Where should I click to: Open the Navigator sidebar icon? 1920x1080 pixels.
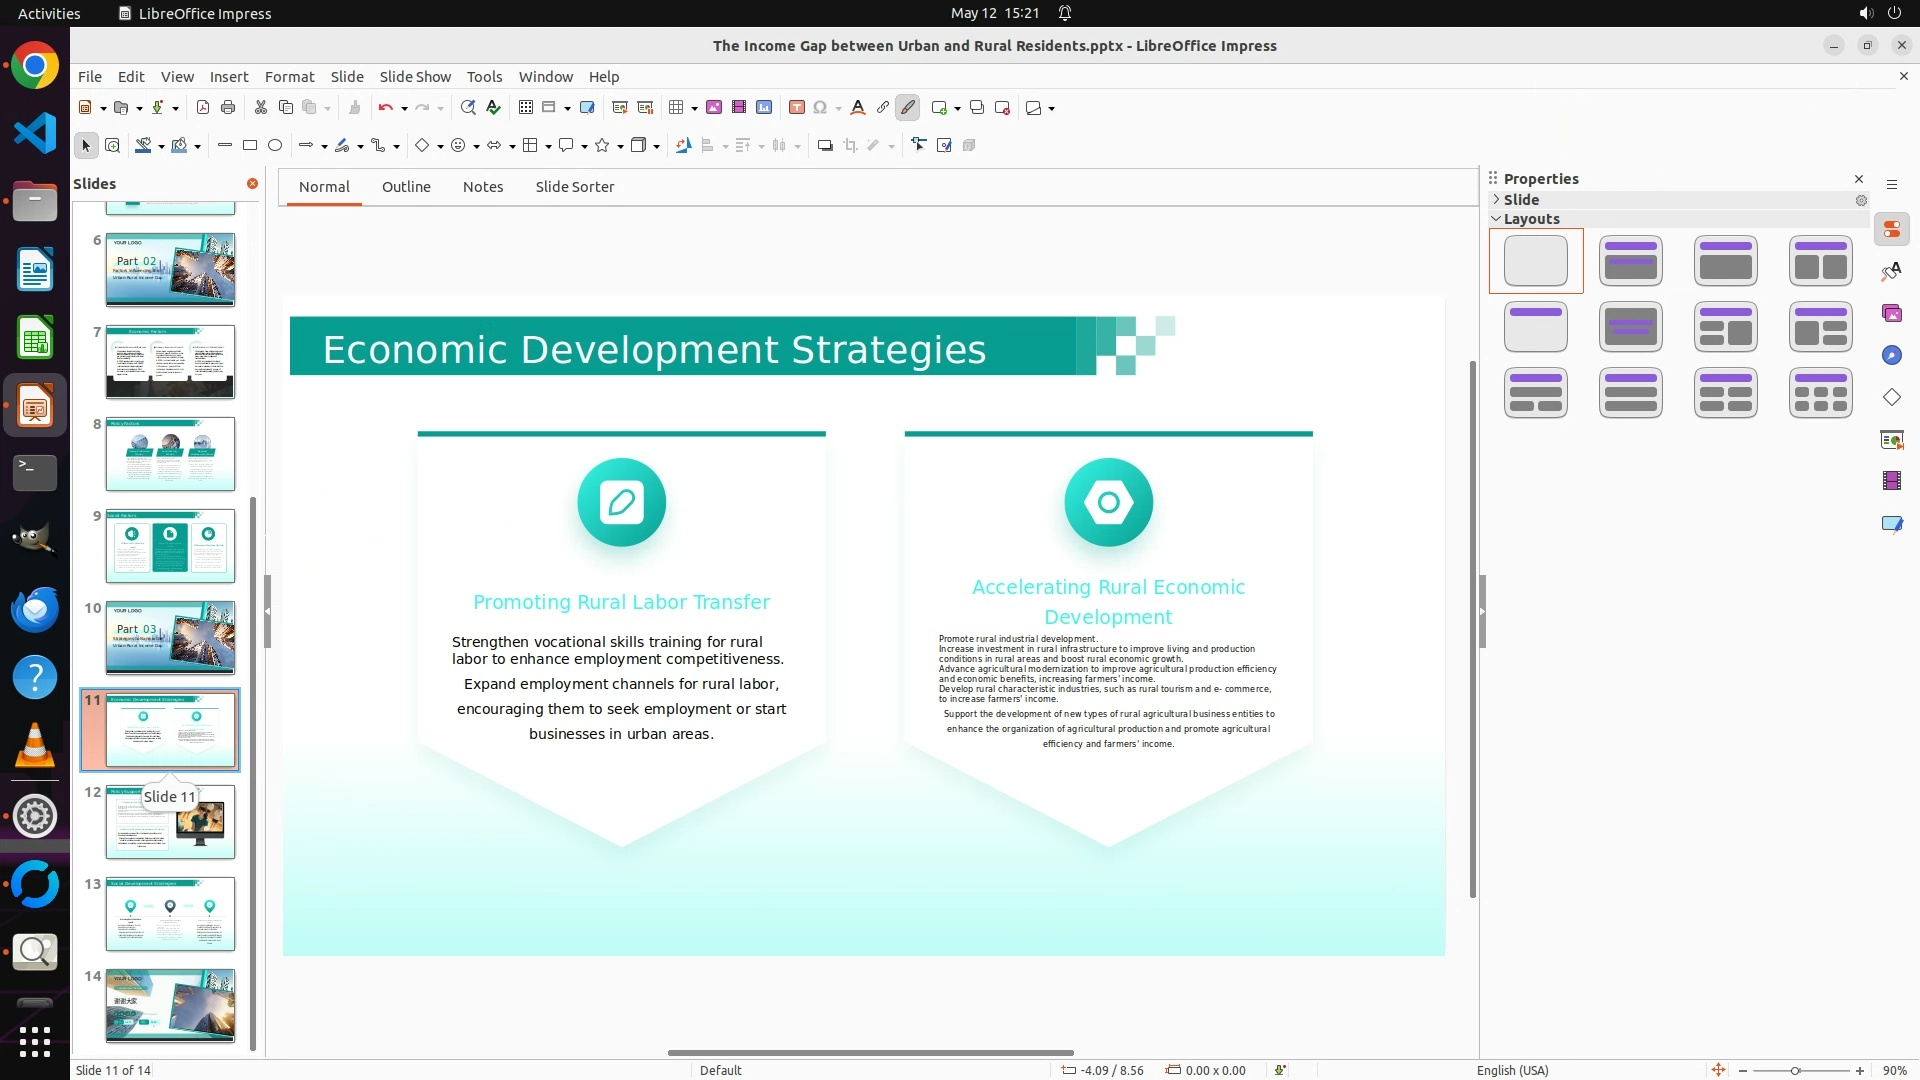click(x=1891, y=356)
